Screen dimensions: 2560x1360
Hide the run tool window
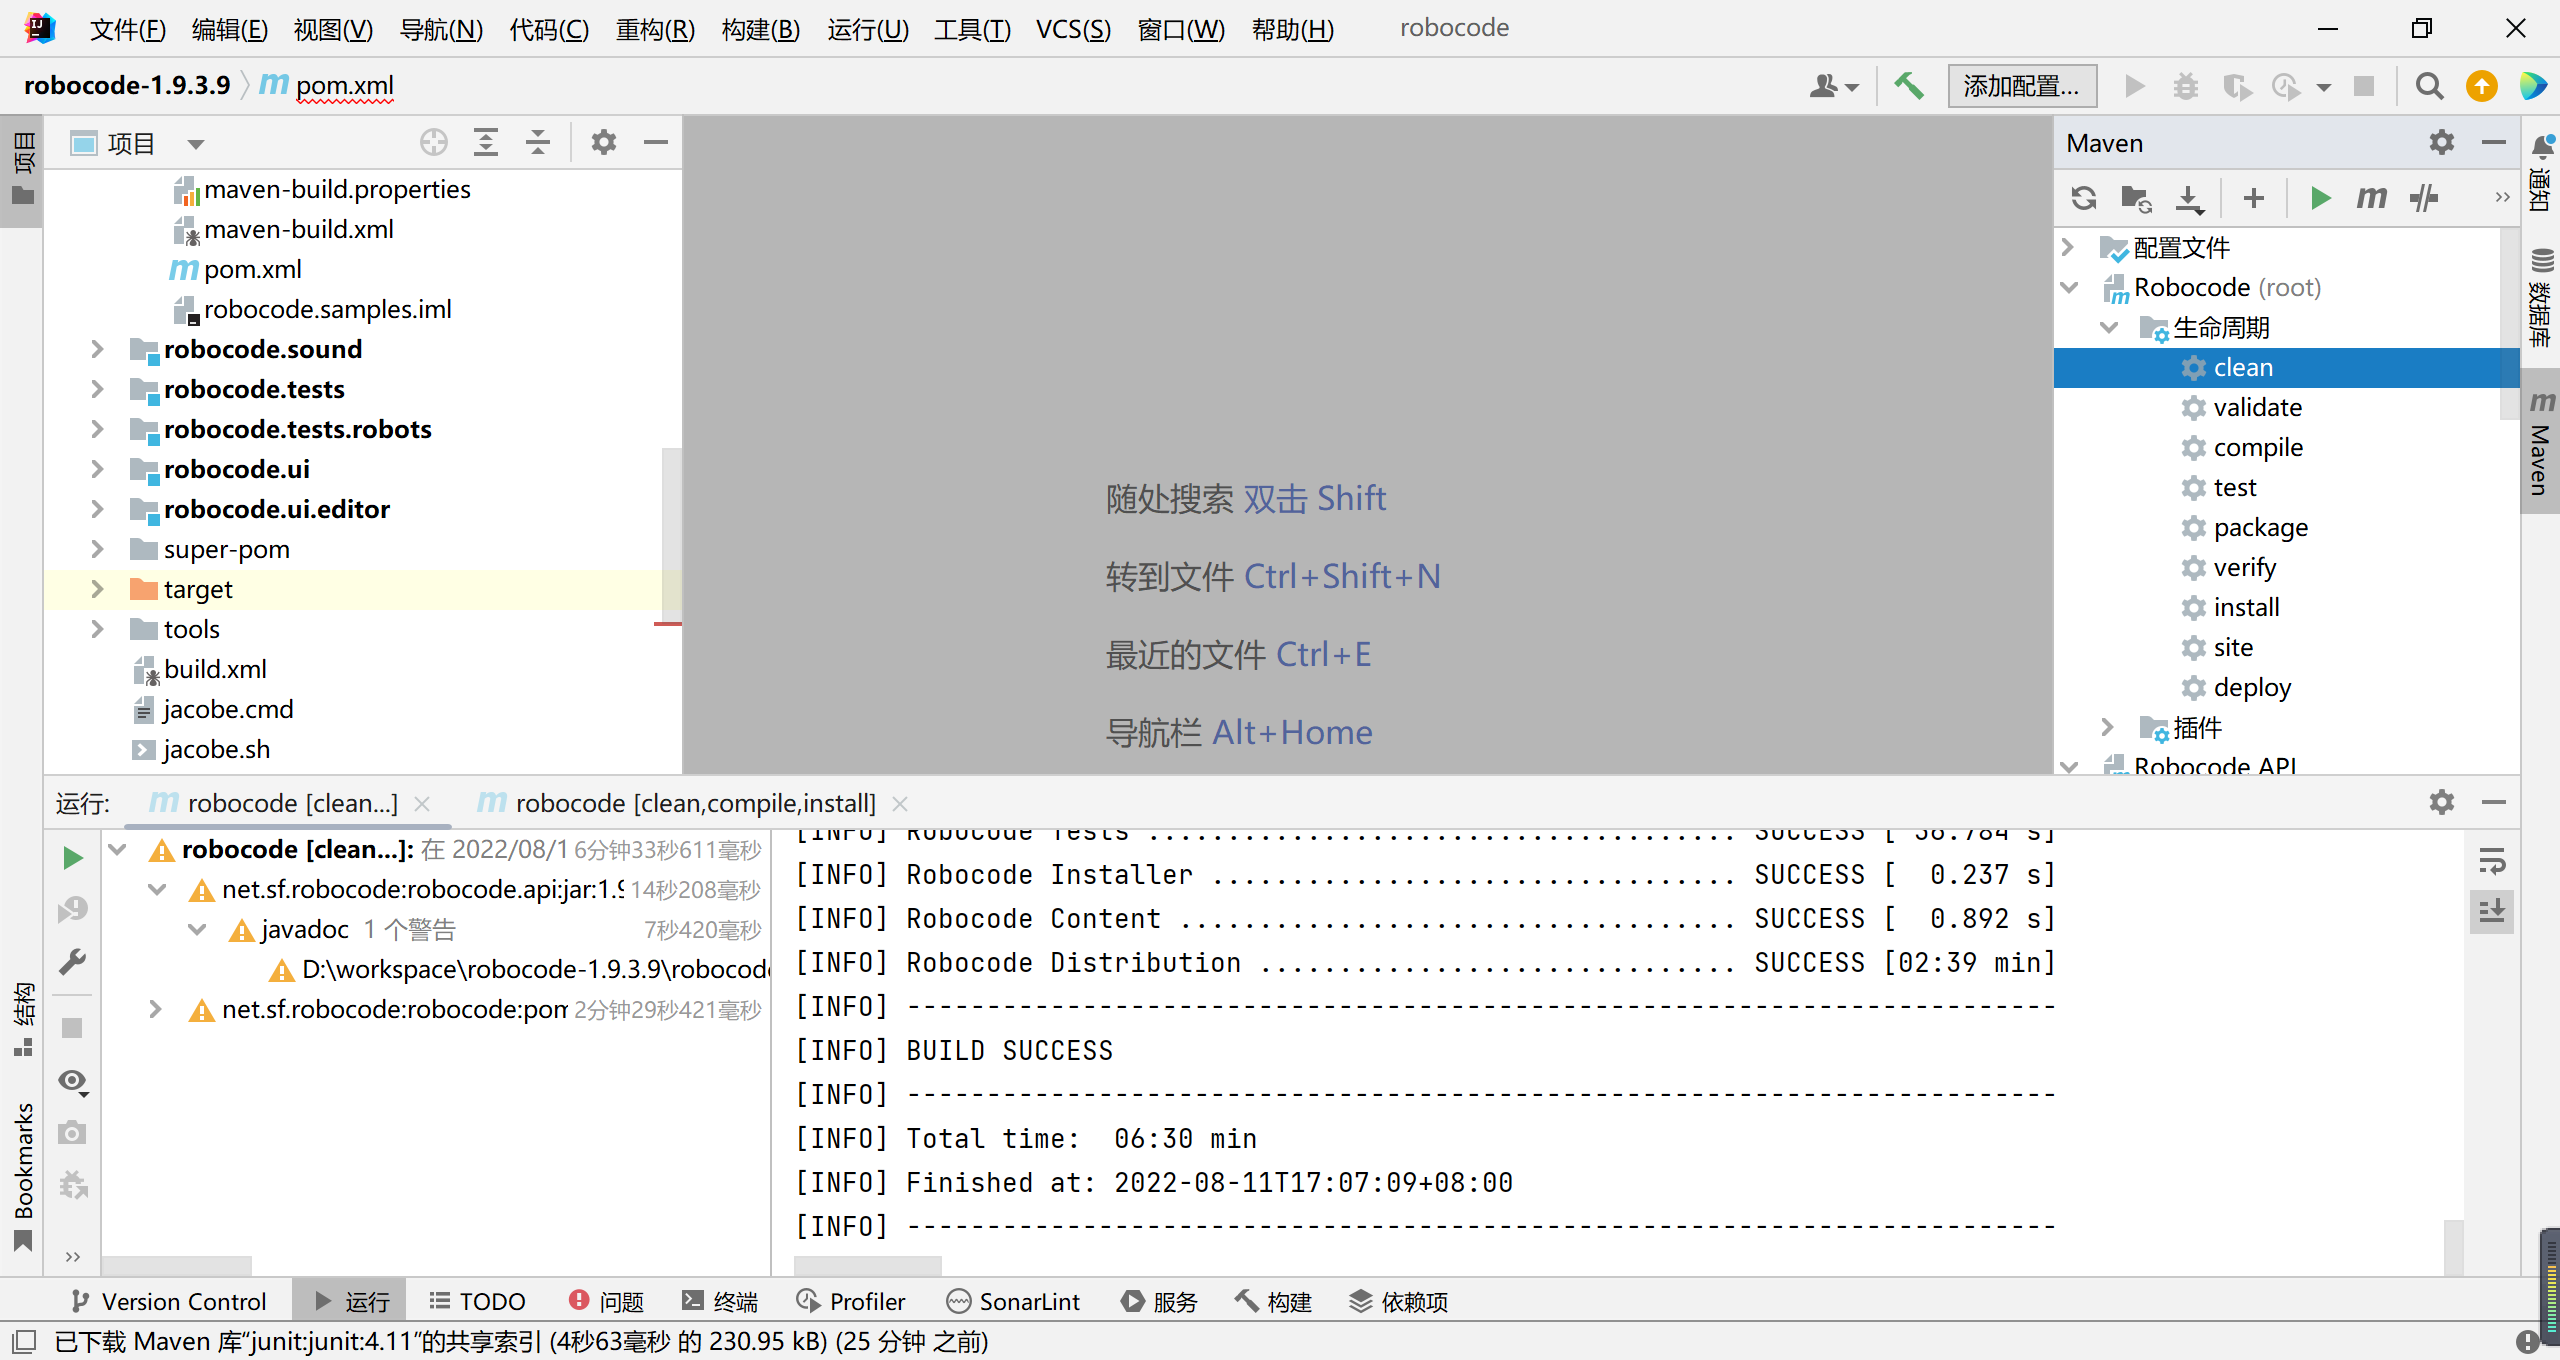point(2494,802)
